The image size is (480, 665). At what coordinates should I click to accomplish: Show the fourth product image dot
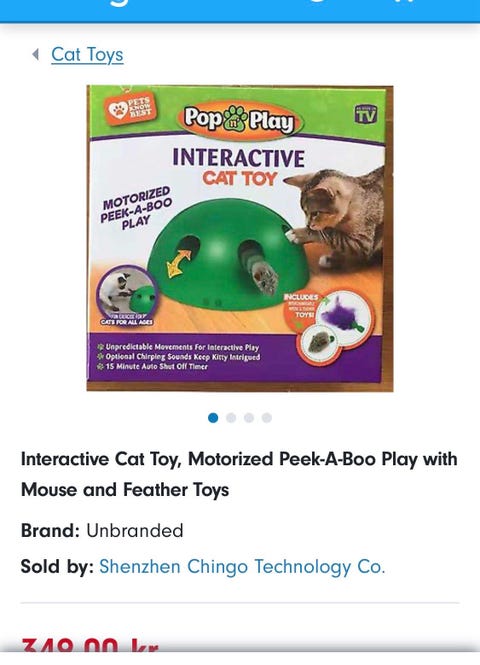coord(267,418)
